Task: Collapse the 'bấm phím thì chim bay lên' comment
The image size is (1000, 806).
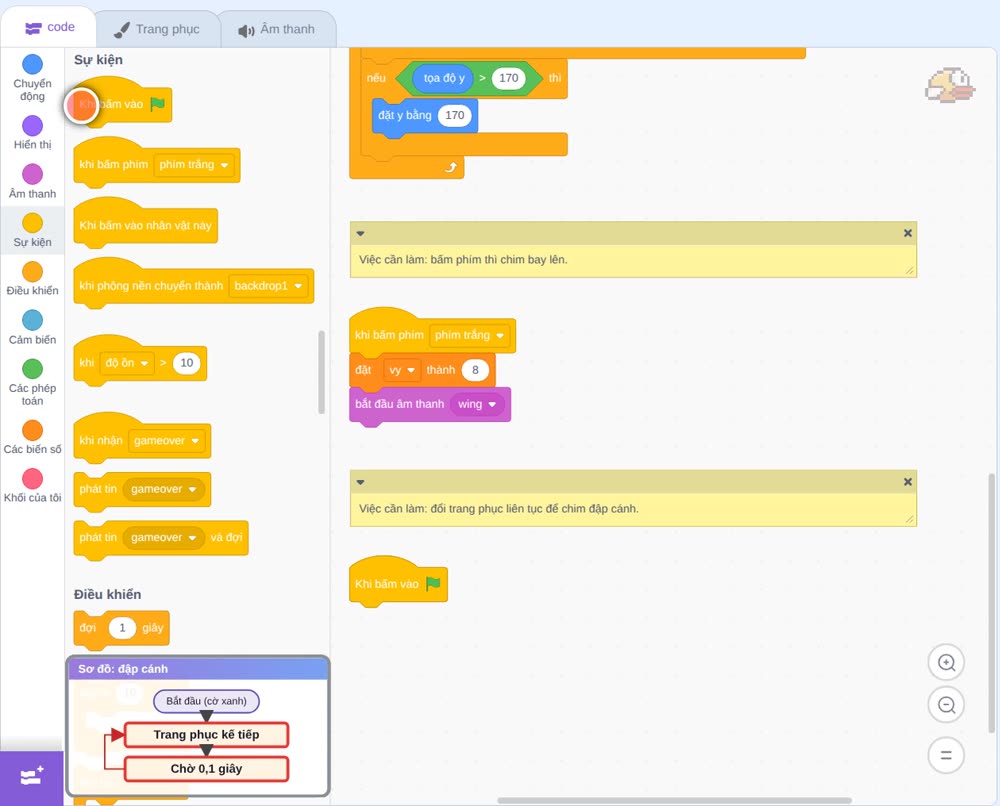Action: point(360,233)
